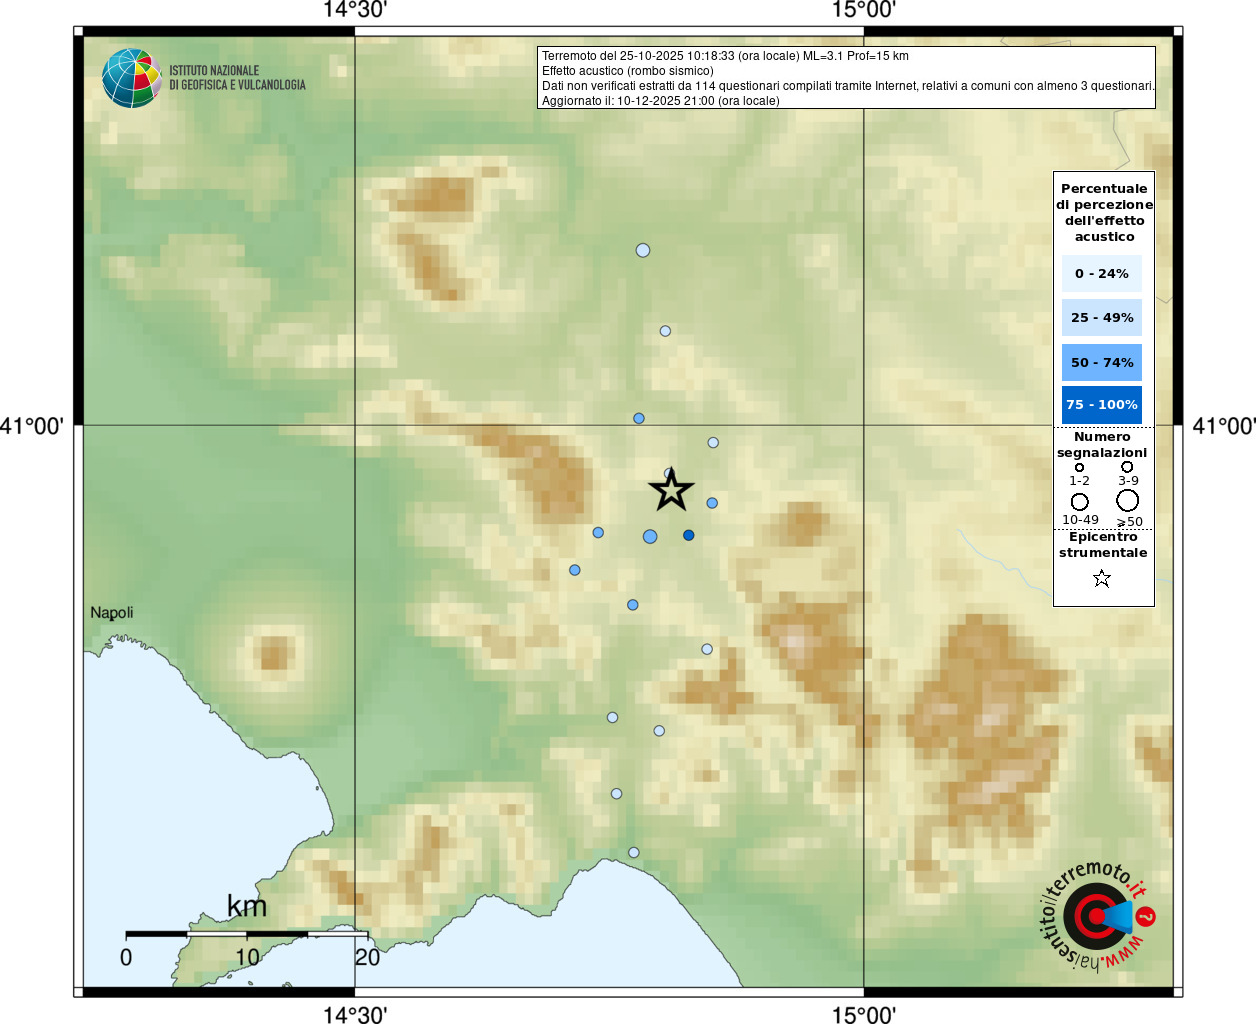Click the 15°00' longitude label at bottom
Viewport: 1256px width, 1024px height.
click(864, 1014)
